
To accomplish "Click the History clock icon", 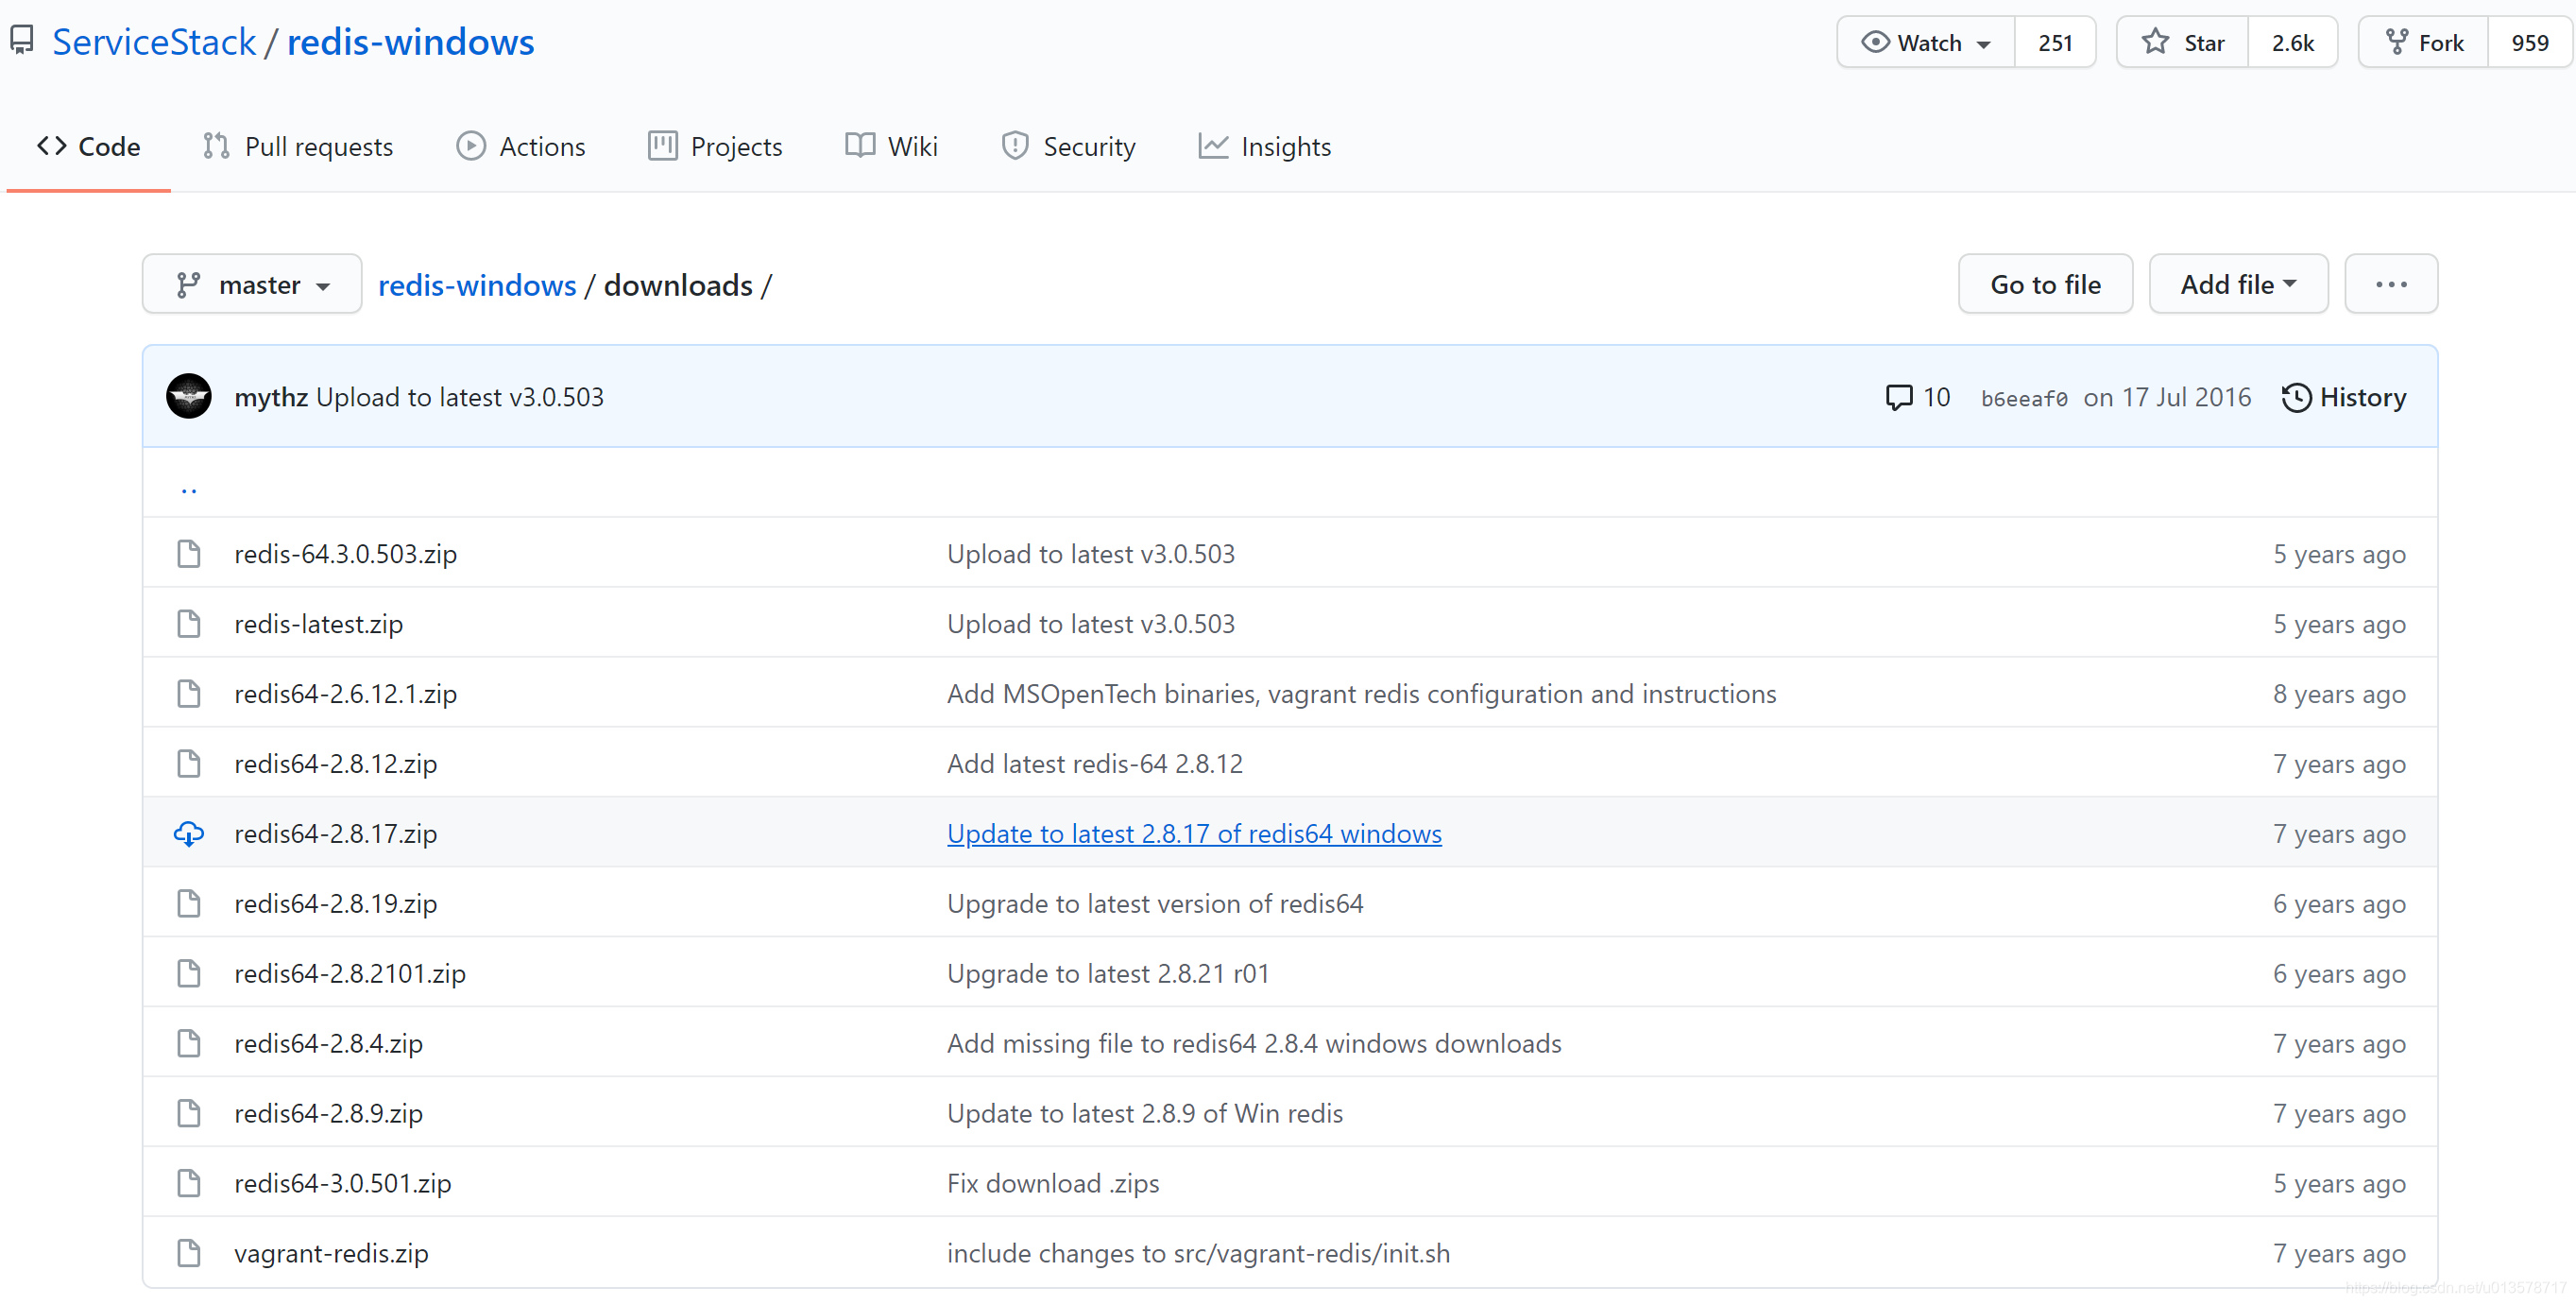I will click(x=2296, y=397).
